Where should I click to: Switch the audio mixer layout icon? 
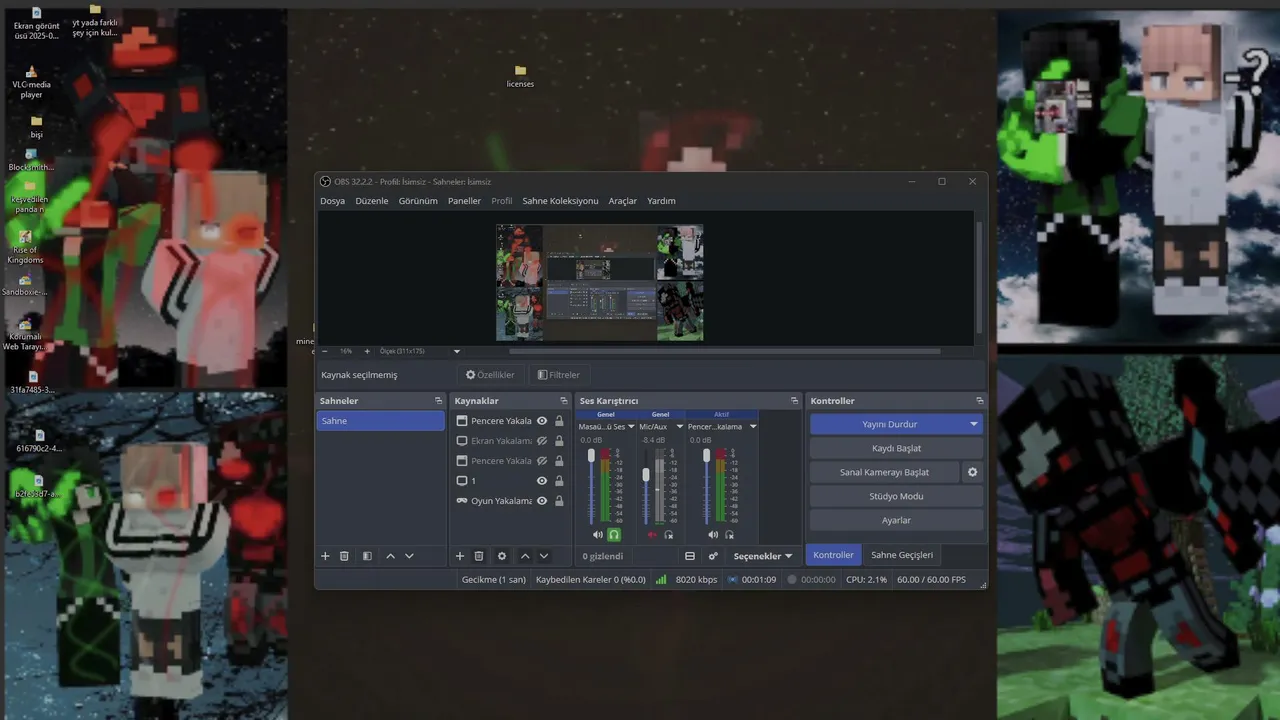click(690, 556)
